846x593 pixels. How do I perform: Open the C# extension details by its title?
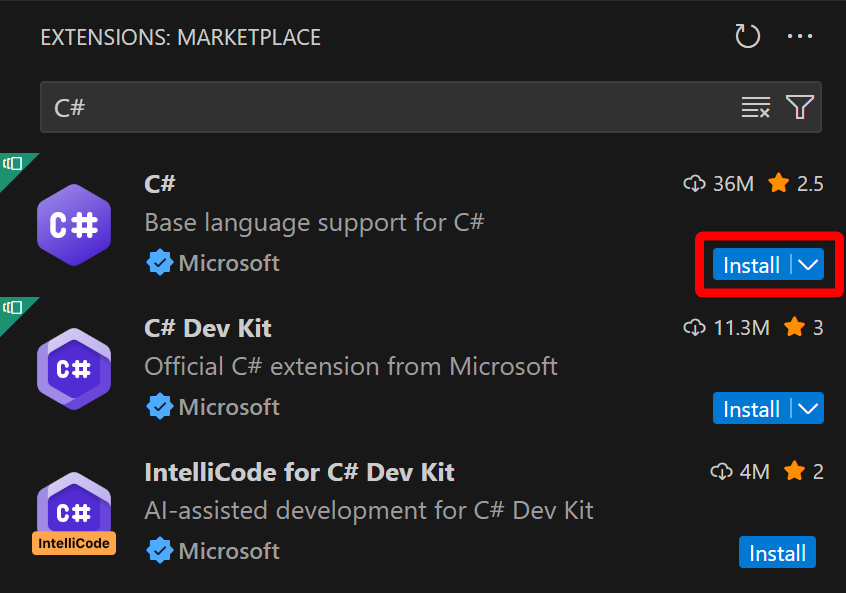click(x=160, y=183)
